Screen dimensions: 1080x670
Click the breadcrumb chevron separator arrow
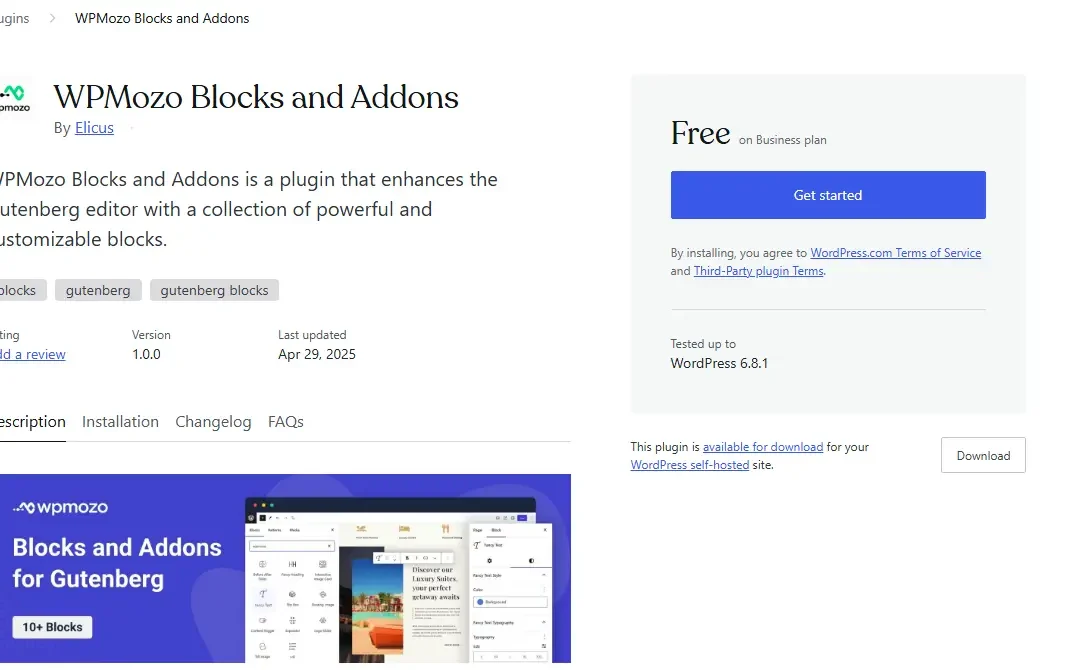click(x=52, y=19)
